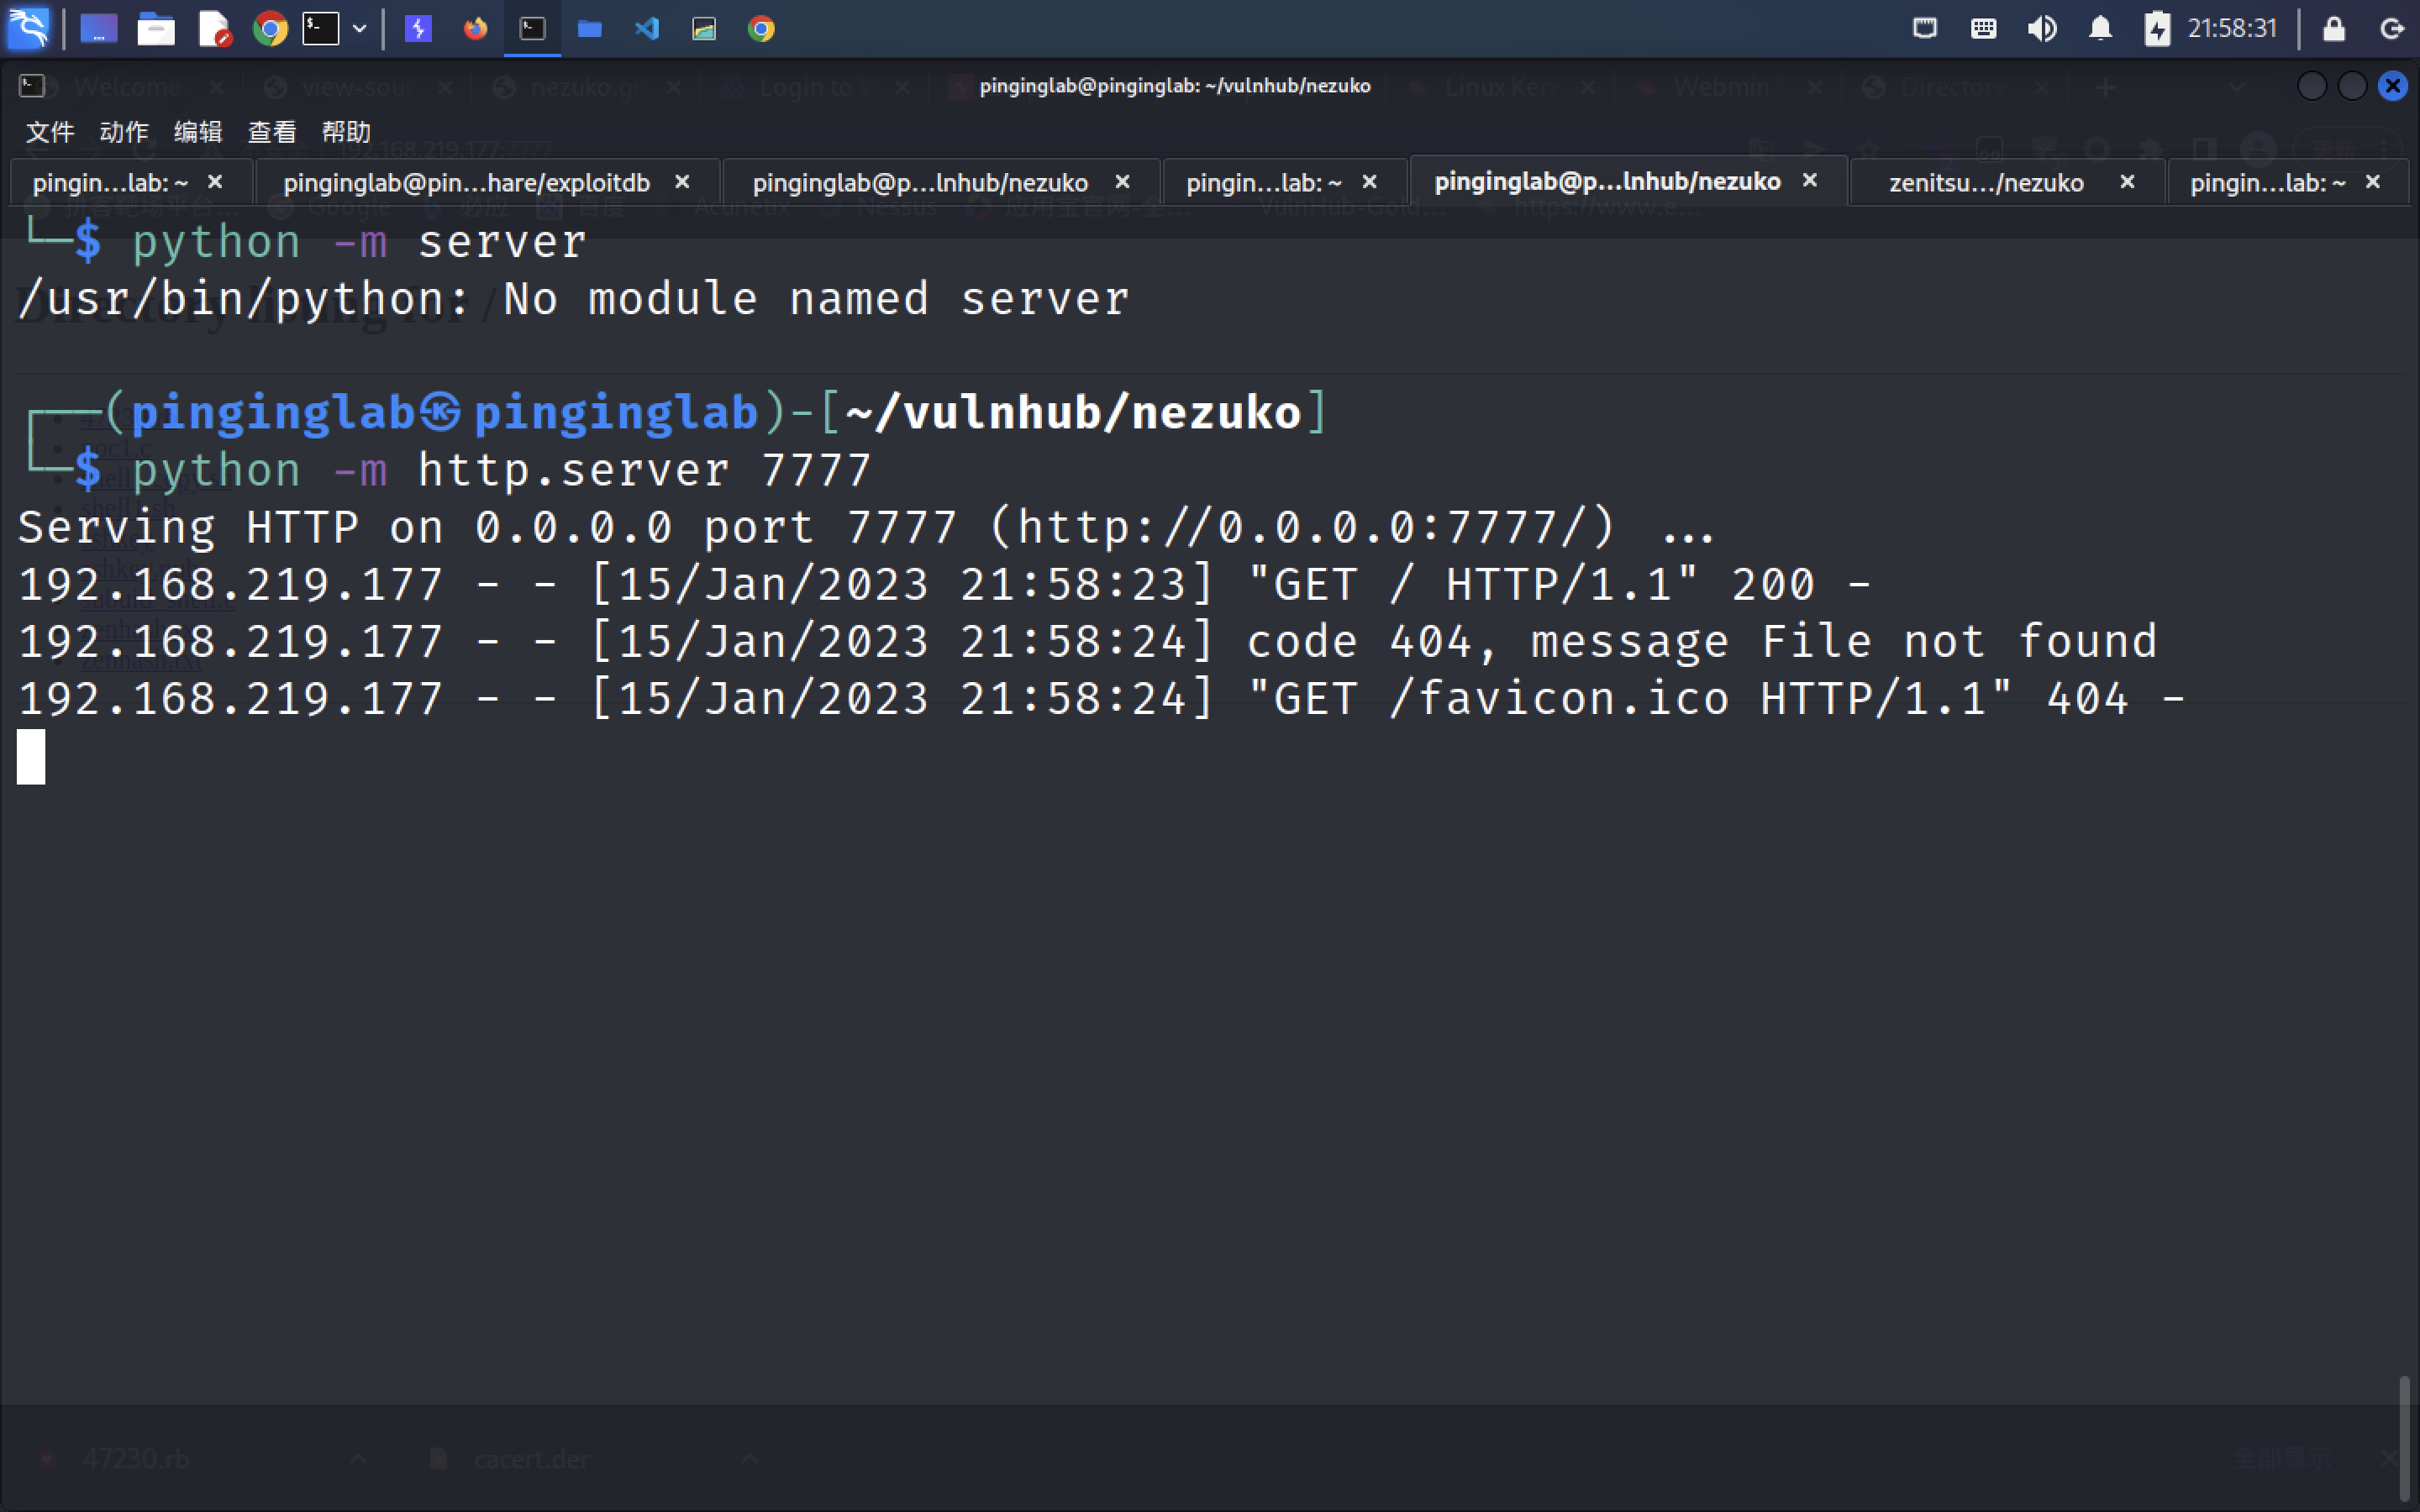
Task: Switch to the image viewer window in the taskbar
Action: click(x=704, y=28)
